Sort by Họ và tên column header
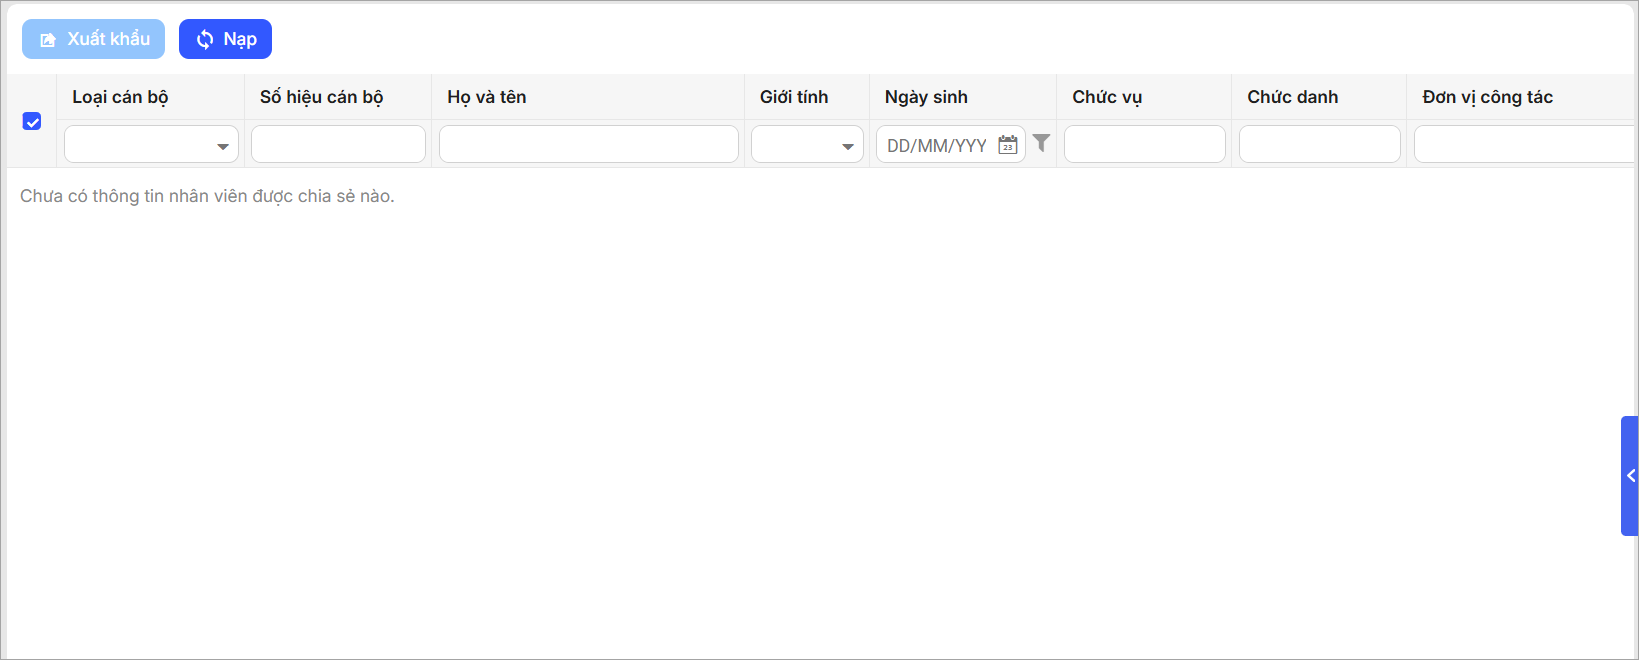The image size is (1639, 660). tap(487, 97)
